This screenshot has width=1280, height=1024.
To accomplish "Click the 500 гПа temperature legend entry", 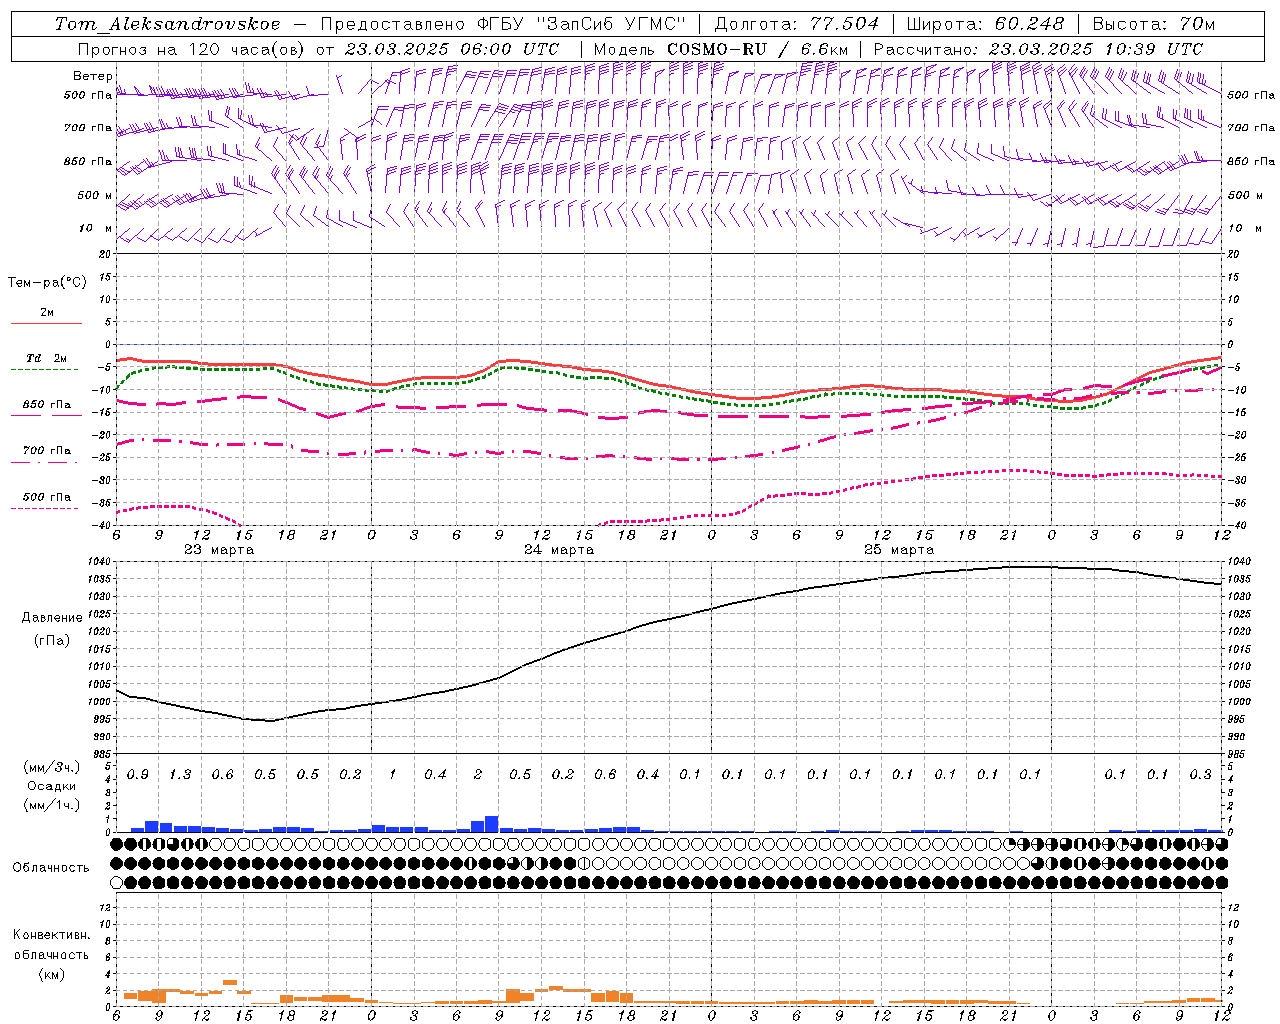I will [47, 497].
